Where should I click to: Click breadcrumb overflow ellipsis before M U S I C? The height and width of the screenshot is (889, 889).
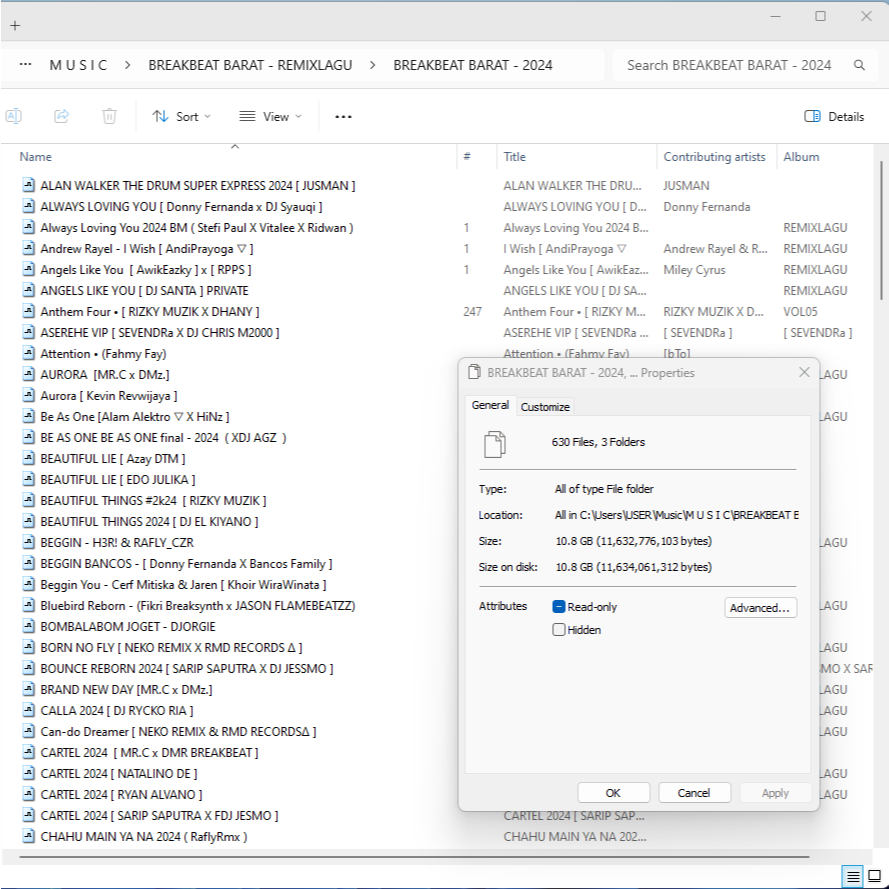coord(25,65)
